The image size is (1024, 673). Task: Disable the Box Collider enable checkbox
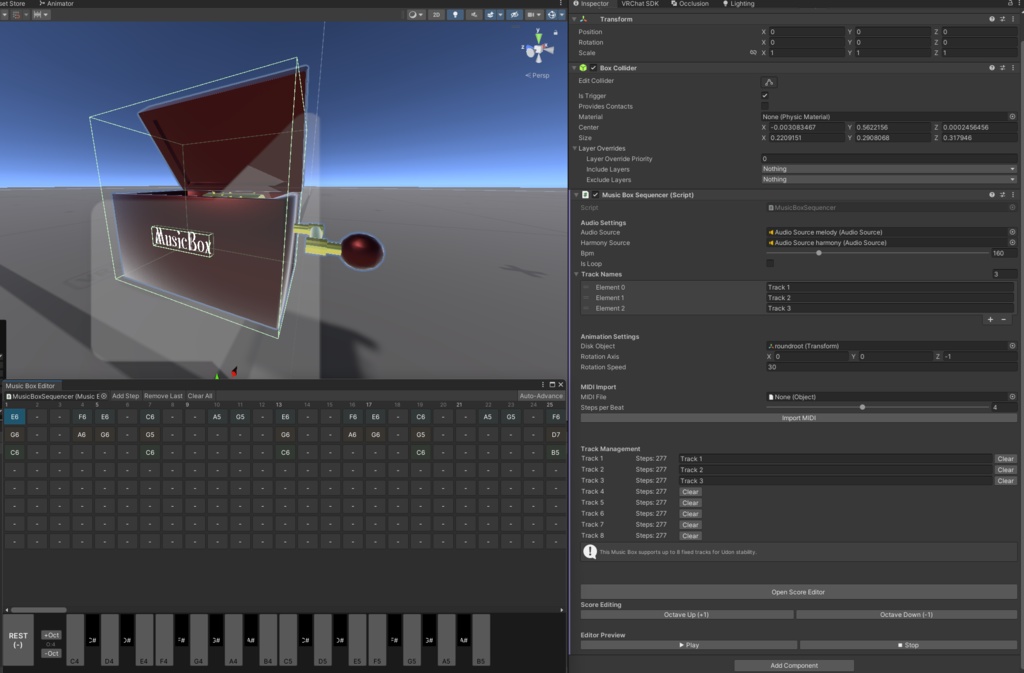594,68
